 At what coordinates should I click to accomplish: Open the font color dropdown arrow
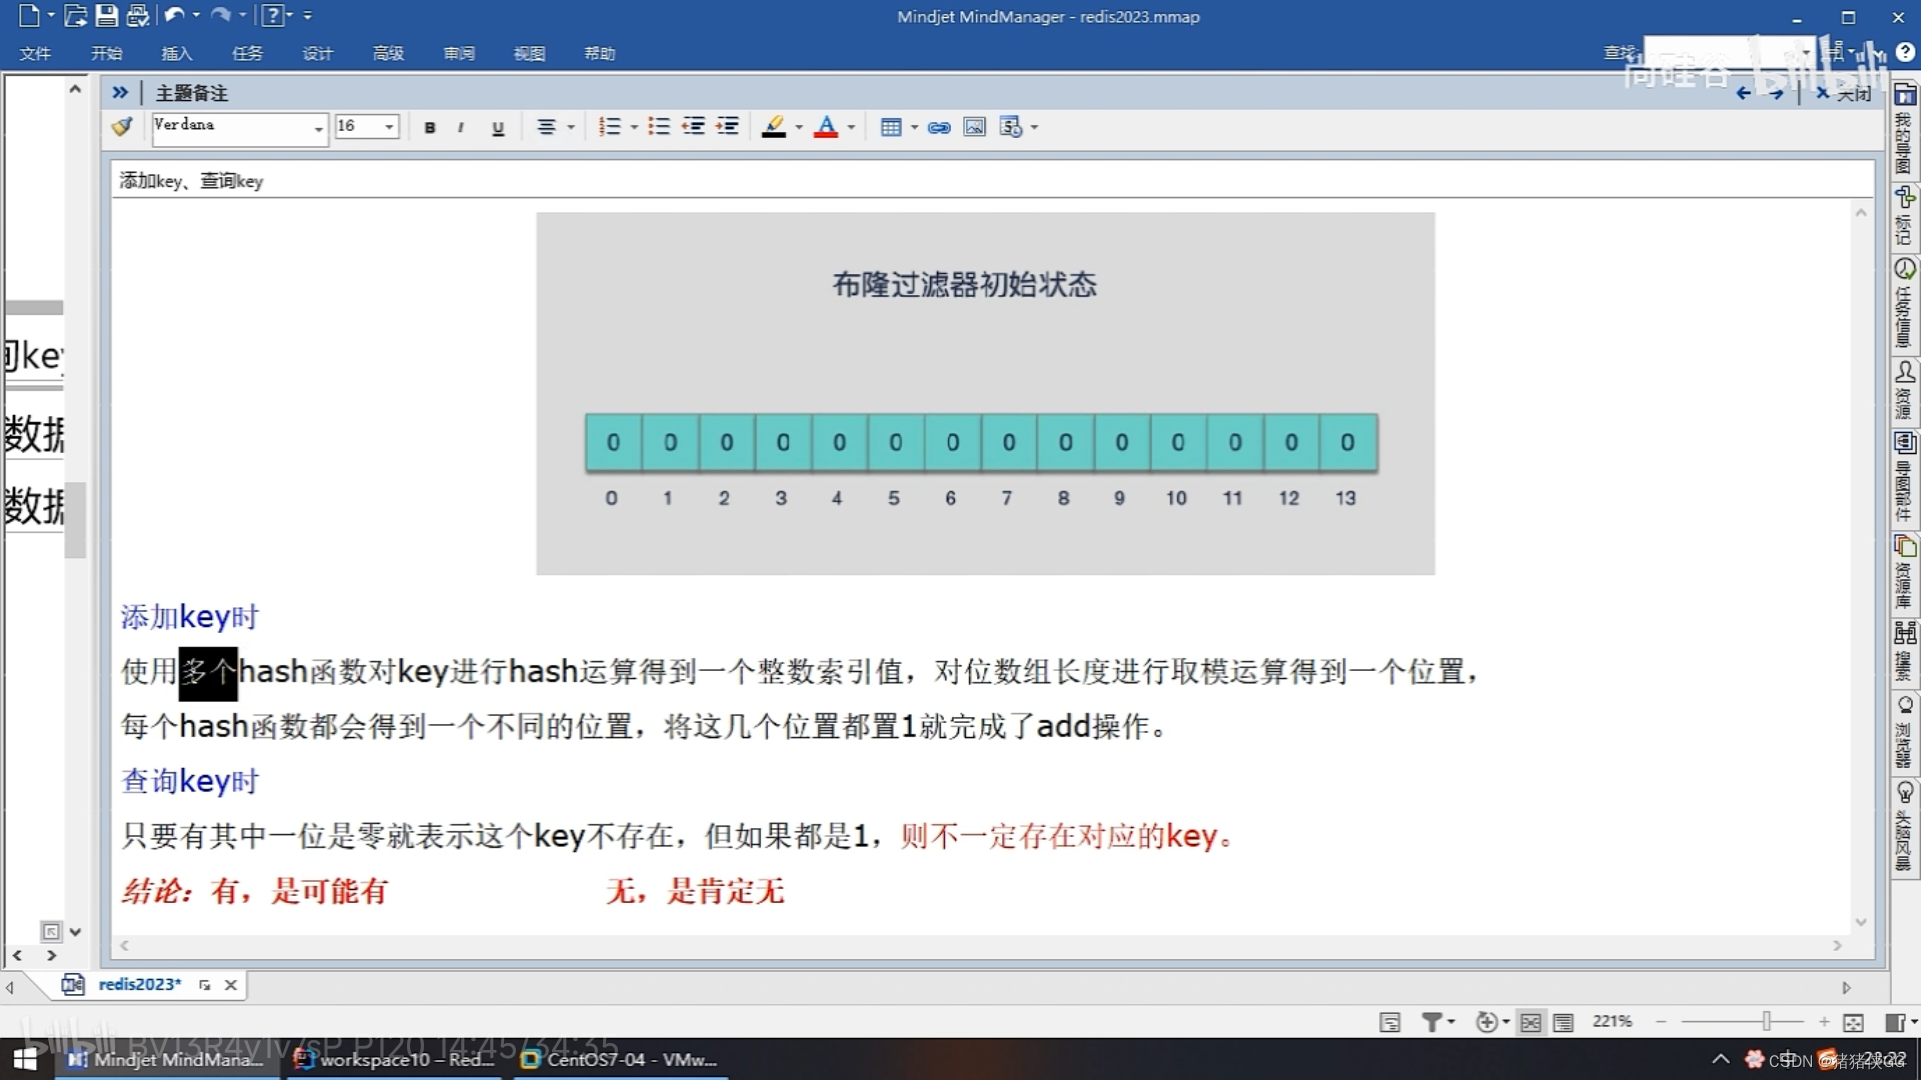851,127
